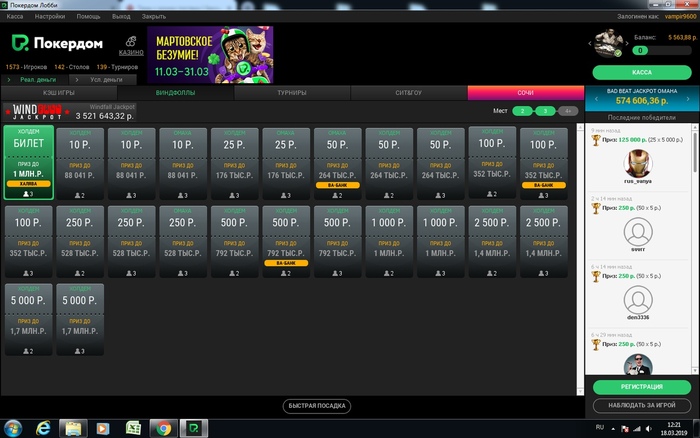The width and height of the screenshot is (700, 438).
Task: Open the Windows Start button
Action: point(13,429)
